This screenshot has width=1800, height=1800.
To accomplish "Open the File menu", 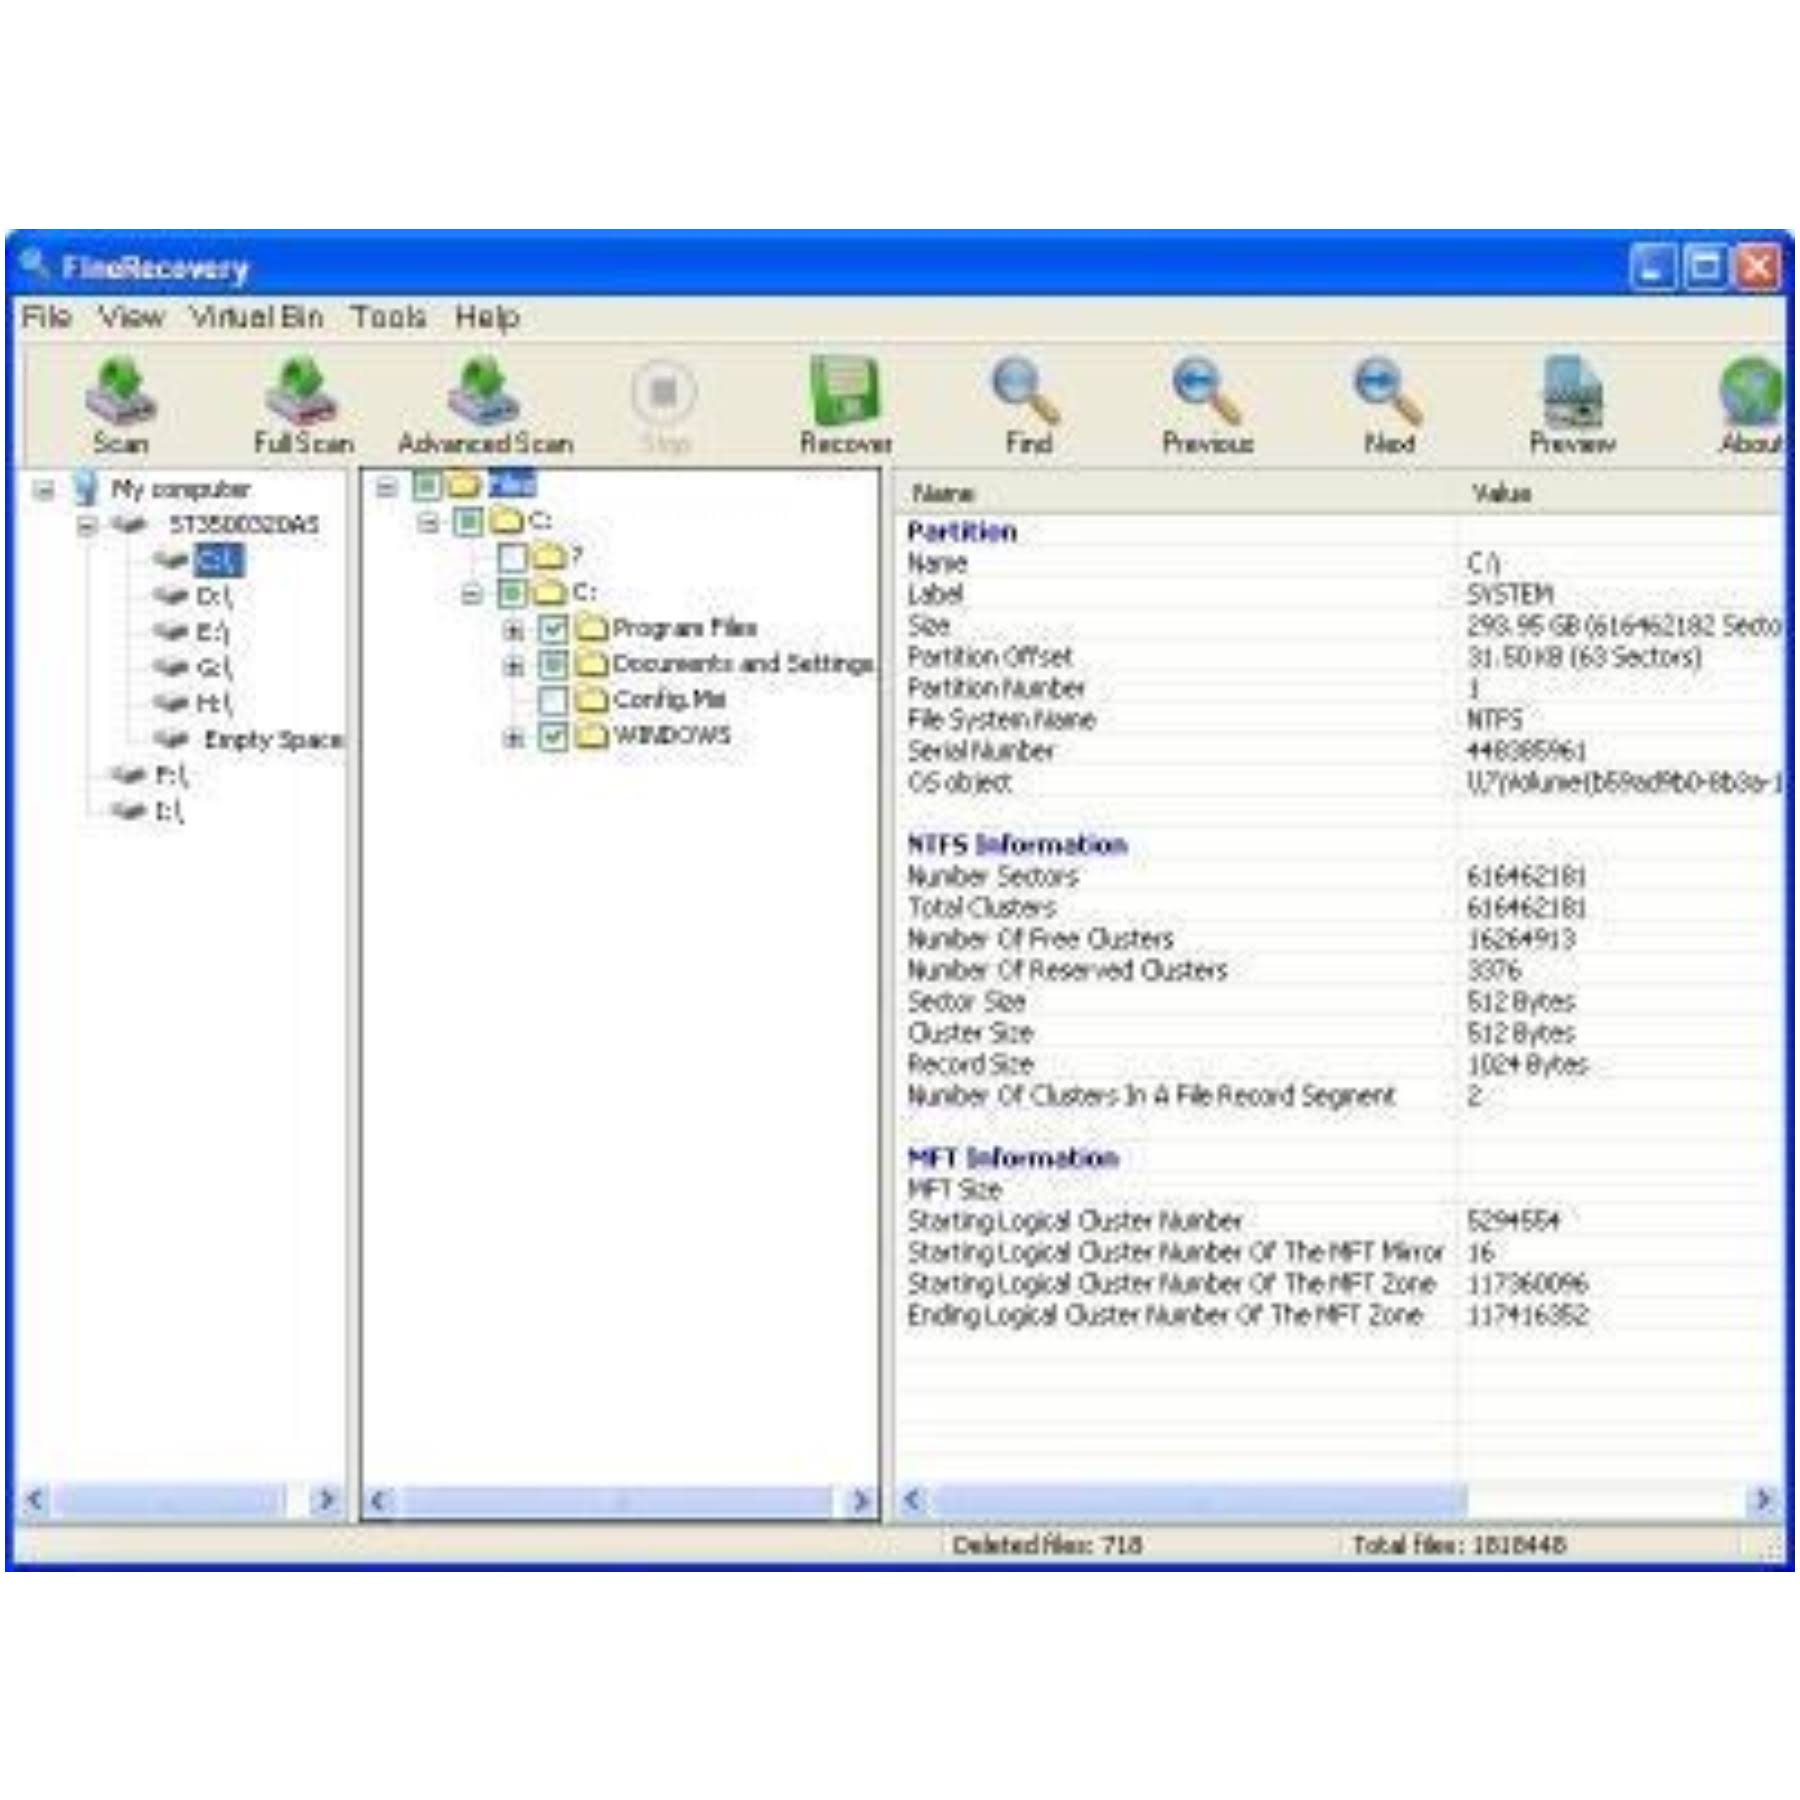I will (46, 317).
